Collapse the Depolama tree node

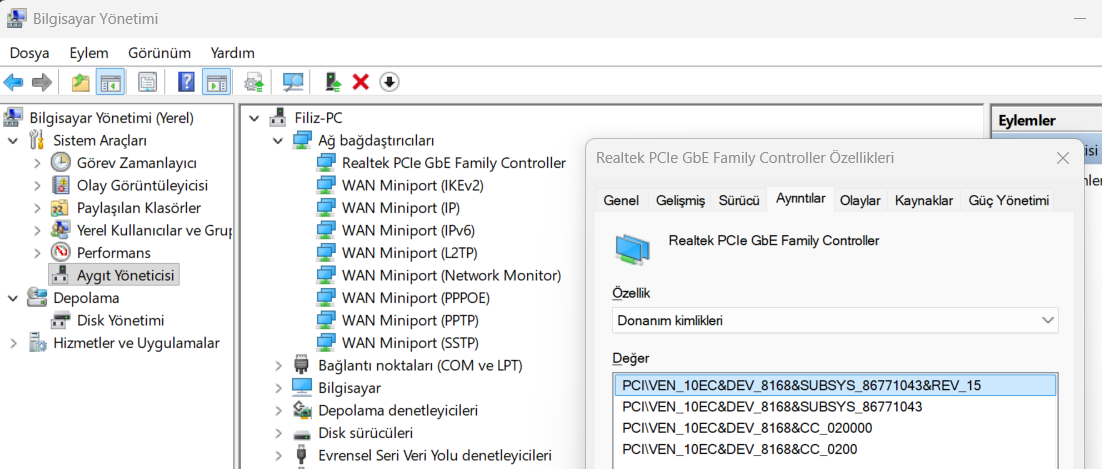pos(13,297)
